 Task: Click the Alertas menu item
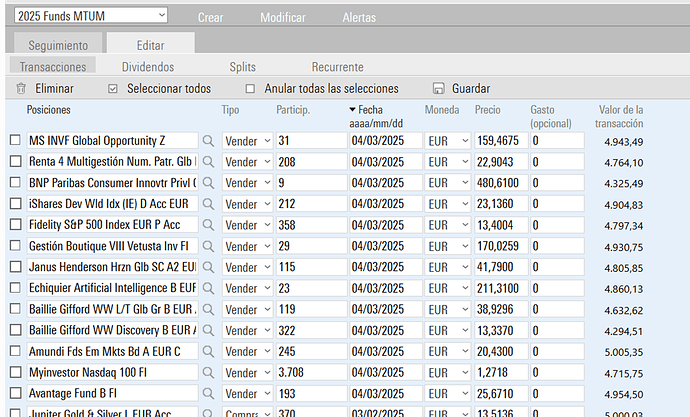click(x=359, y=17)
